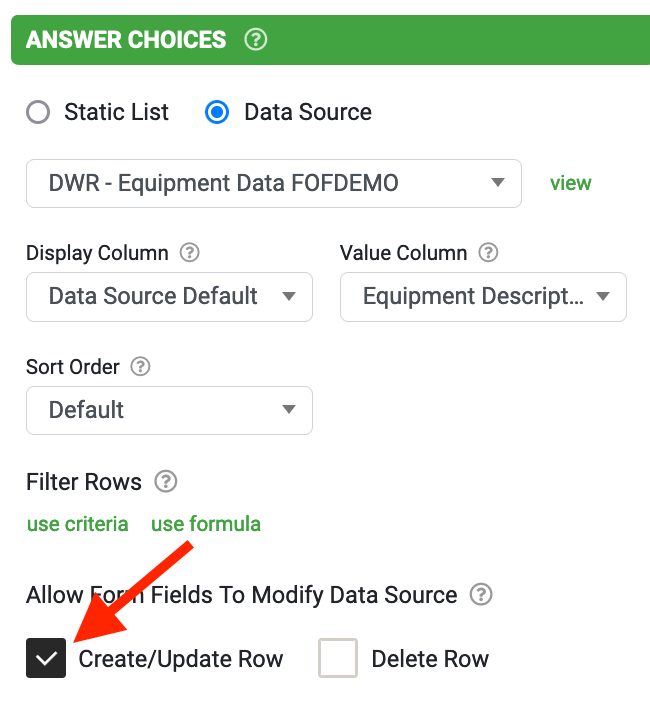This screenshot has height=702, width=650.
Task: Click Filter Rows help icon
Action: coord(166,482)
